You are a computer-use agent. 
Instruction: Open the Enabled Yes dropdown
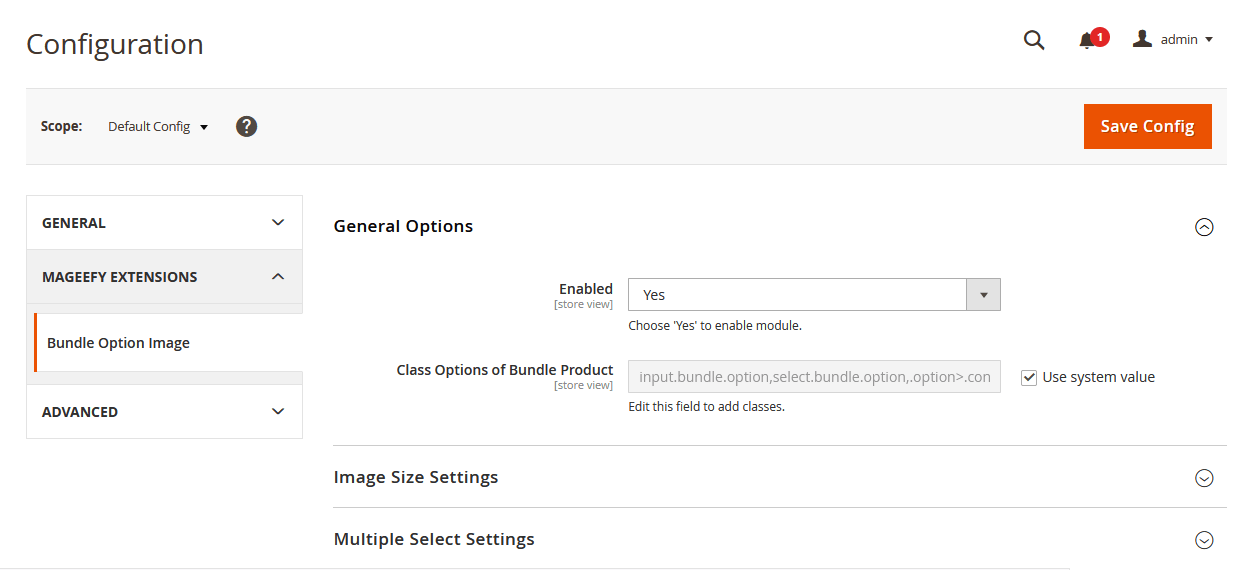click(x=813, y=295)
